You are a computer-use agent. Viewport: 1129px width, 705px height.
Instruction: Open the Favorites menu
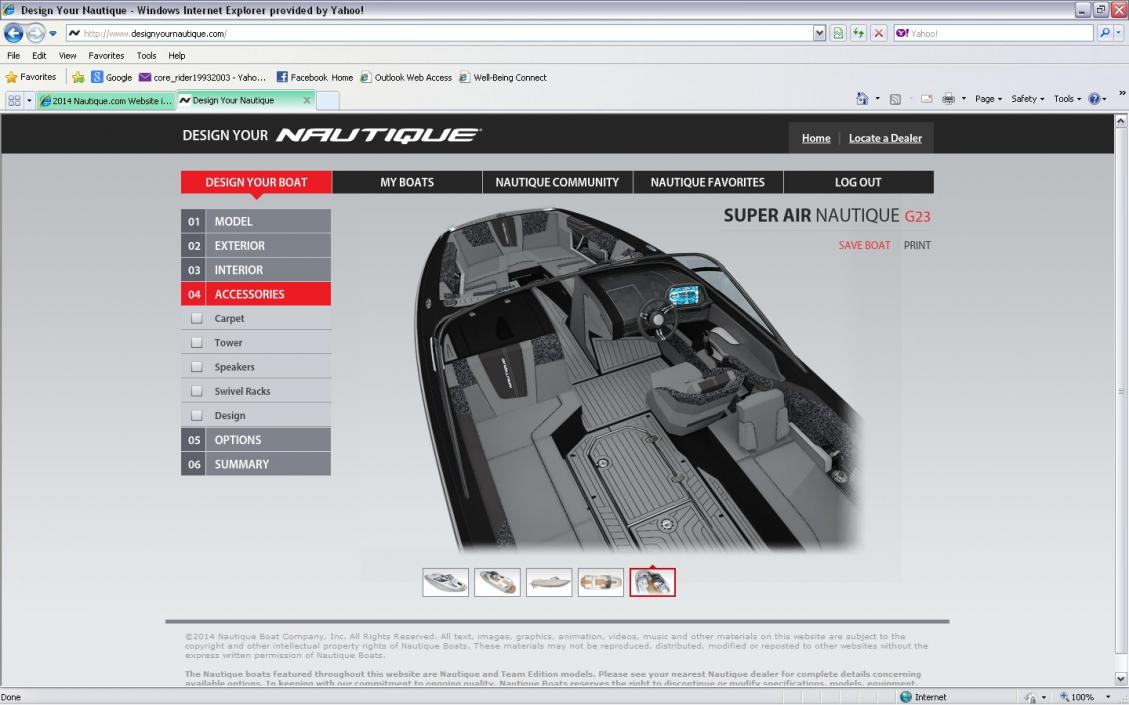(106, 55)
